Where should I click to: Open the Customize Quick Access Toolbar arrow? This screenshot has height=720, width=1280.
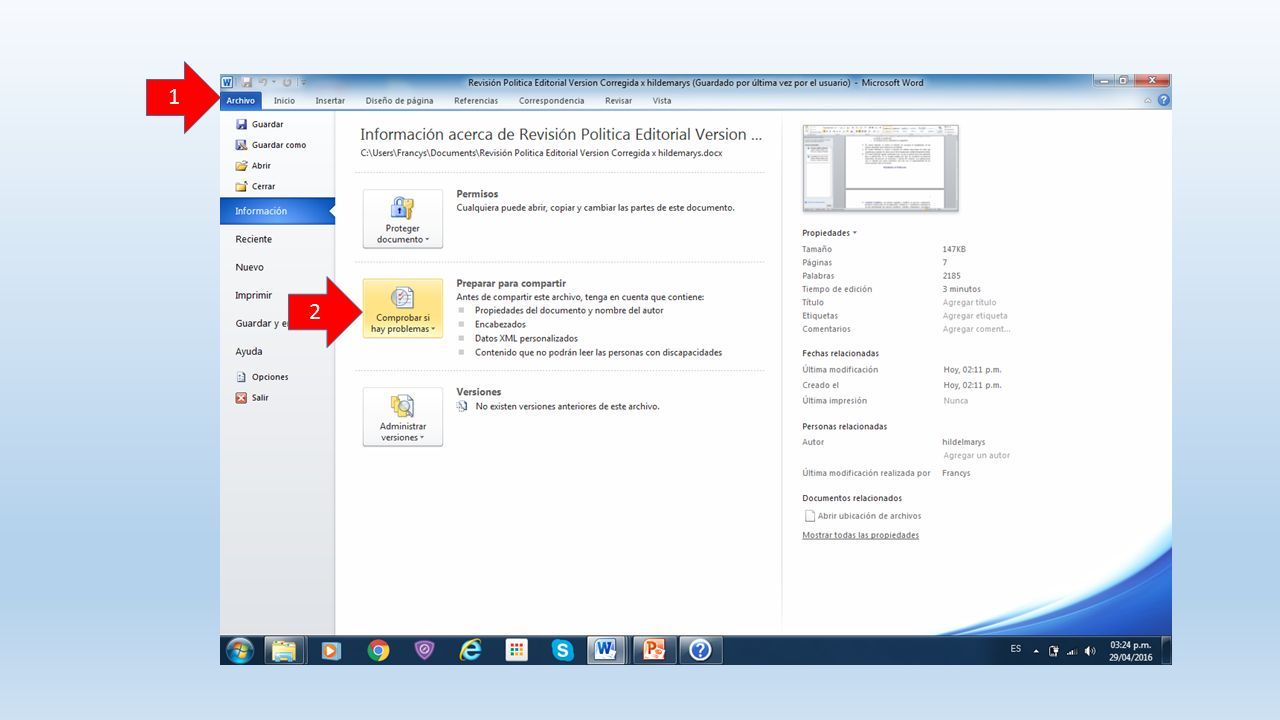coord(304,82)
